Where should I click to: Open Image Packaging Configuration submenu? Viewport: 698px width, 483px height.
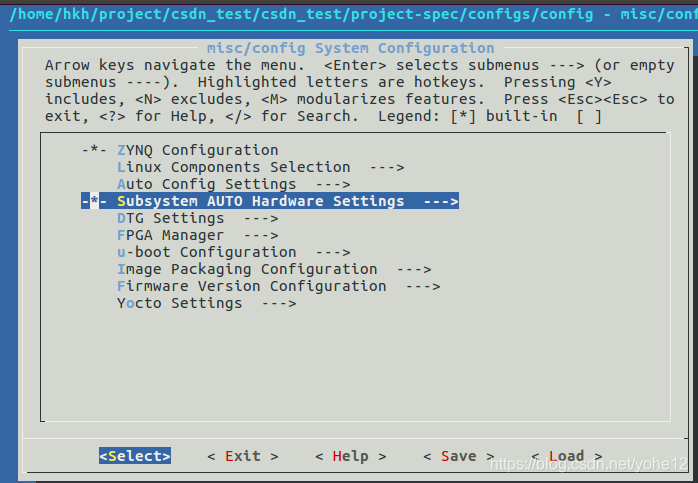[x=274, y=269]
